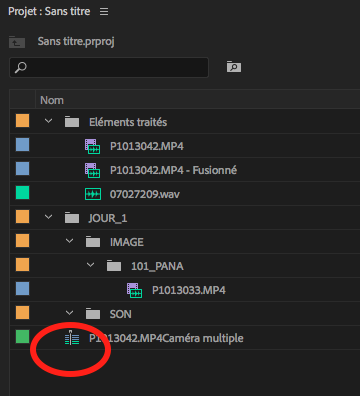Viewport: 360px width, 396px height.
Task: Select the P1013042.MP4 - Fusionné name
Action: click(x=173, y=170)
